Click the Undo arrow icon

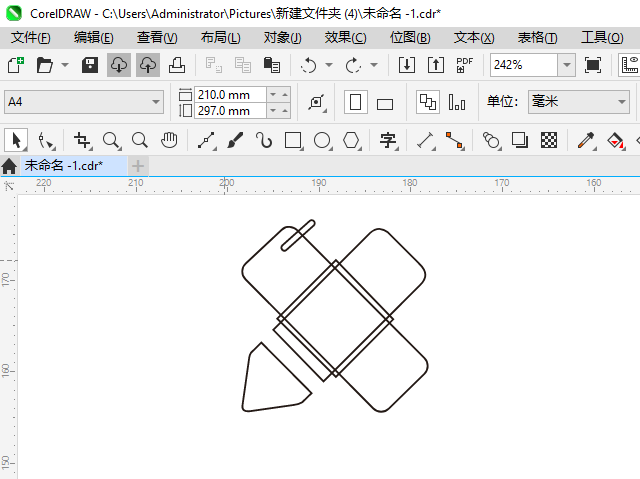pos(309,65)
